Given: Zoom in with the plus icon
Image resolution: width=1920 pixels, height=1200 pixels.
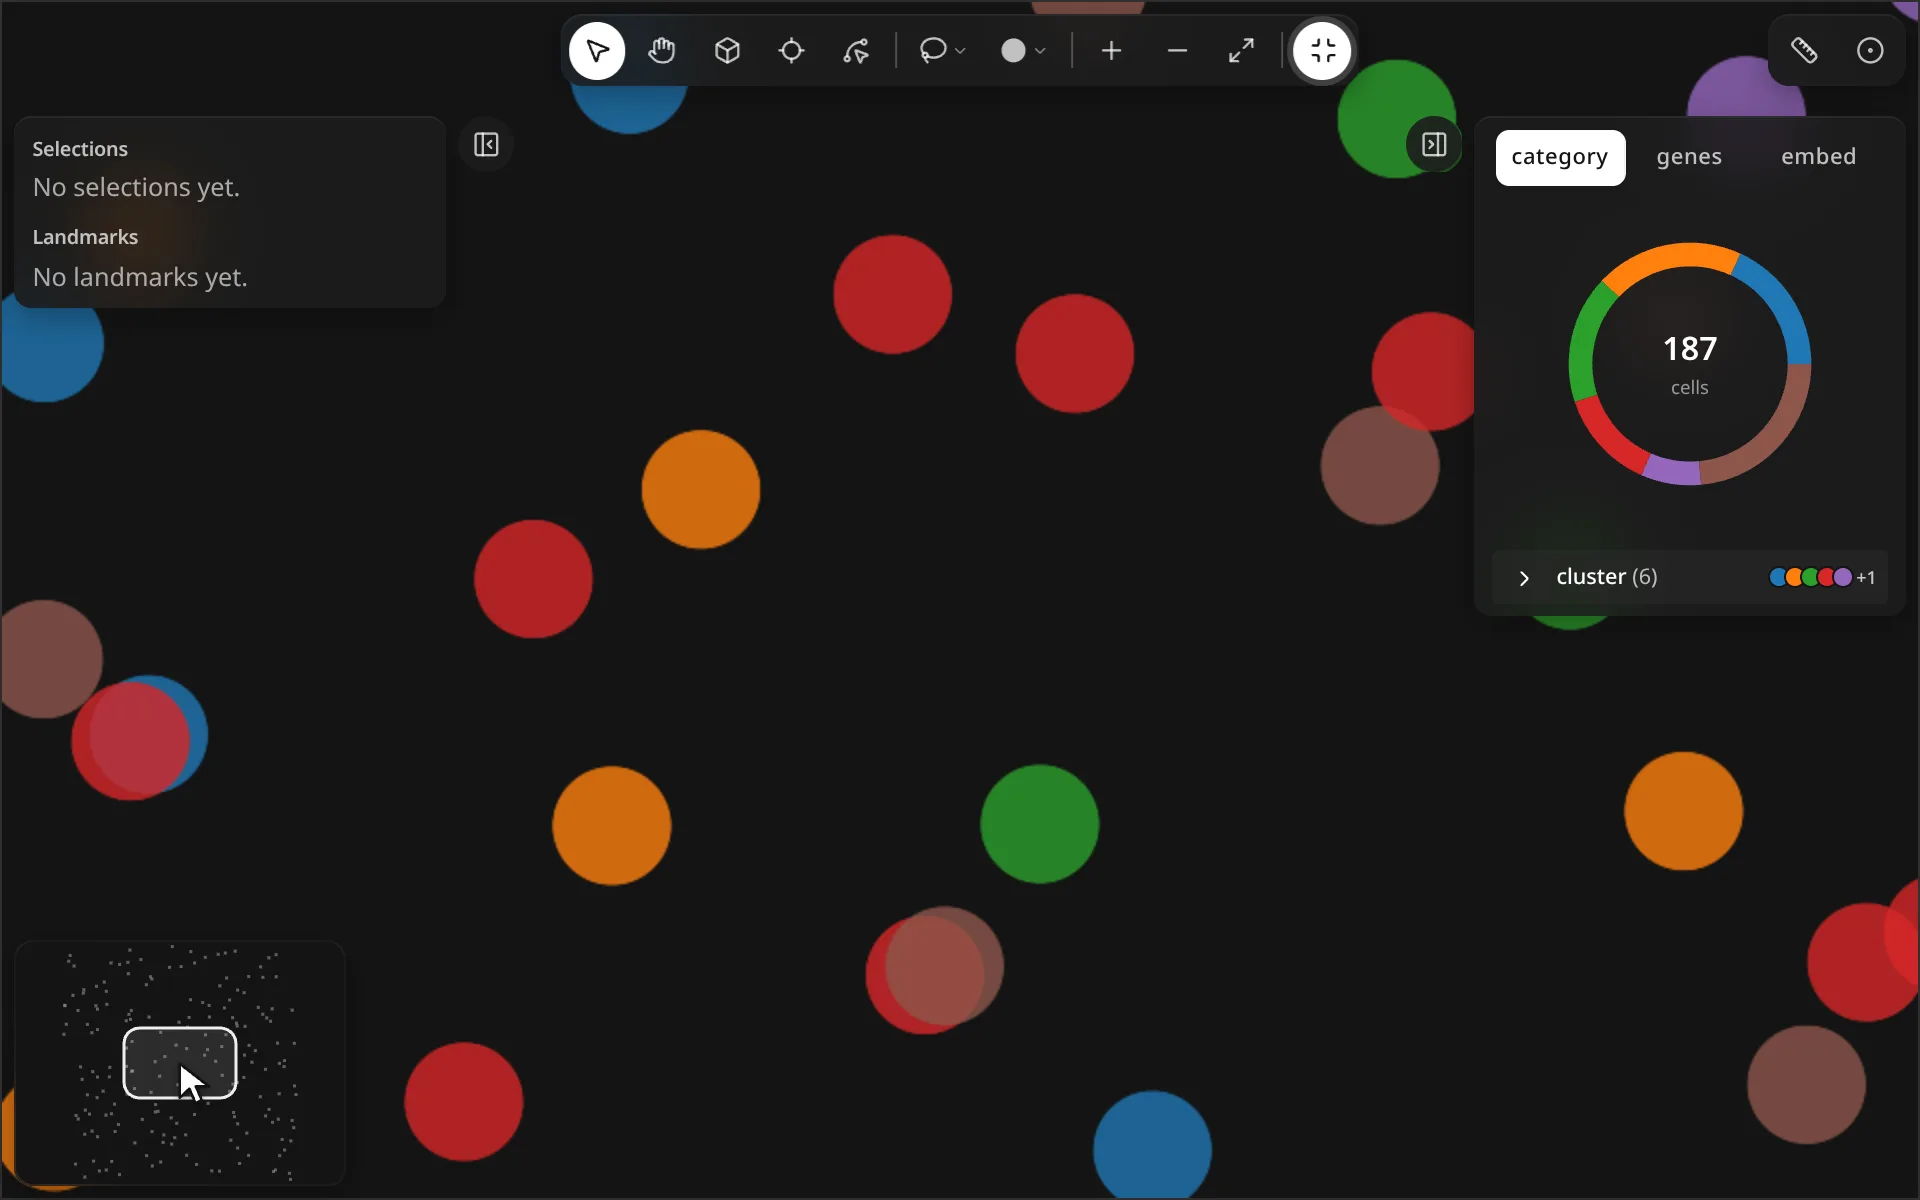Looking at the screenshot, I should coord(1111,51).
